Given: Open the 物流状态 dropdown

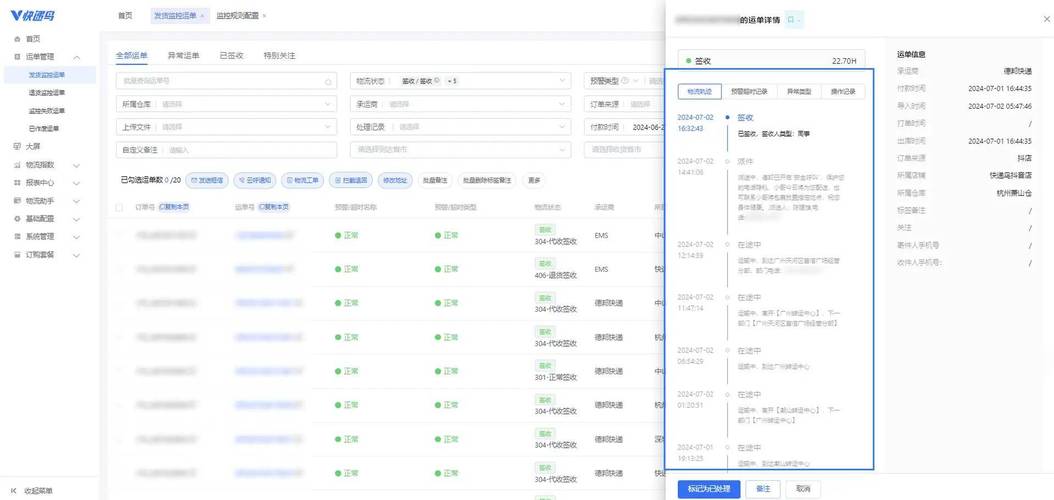Looking at the screenshot, I should pyautogui.click(x=460, y=81).
